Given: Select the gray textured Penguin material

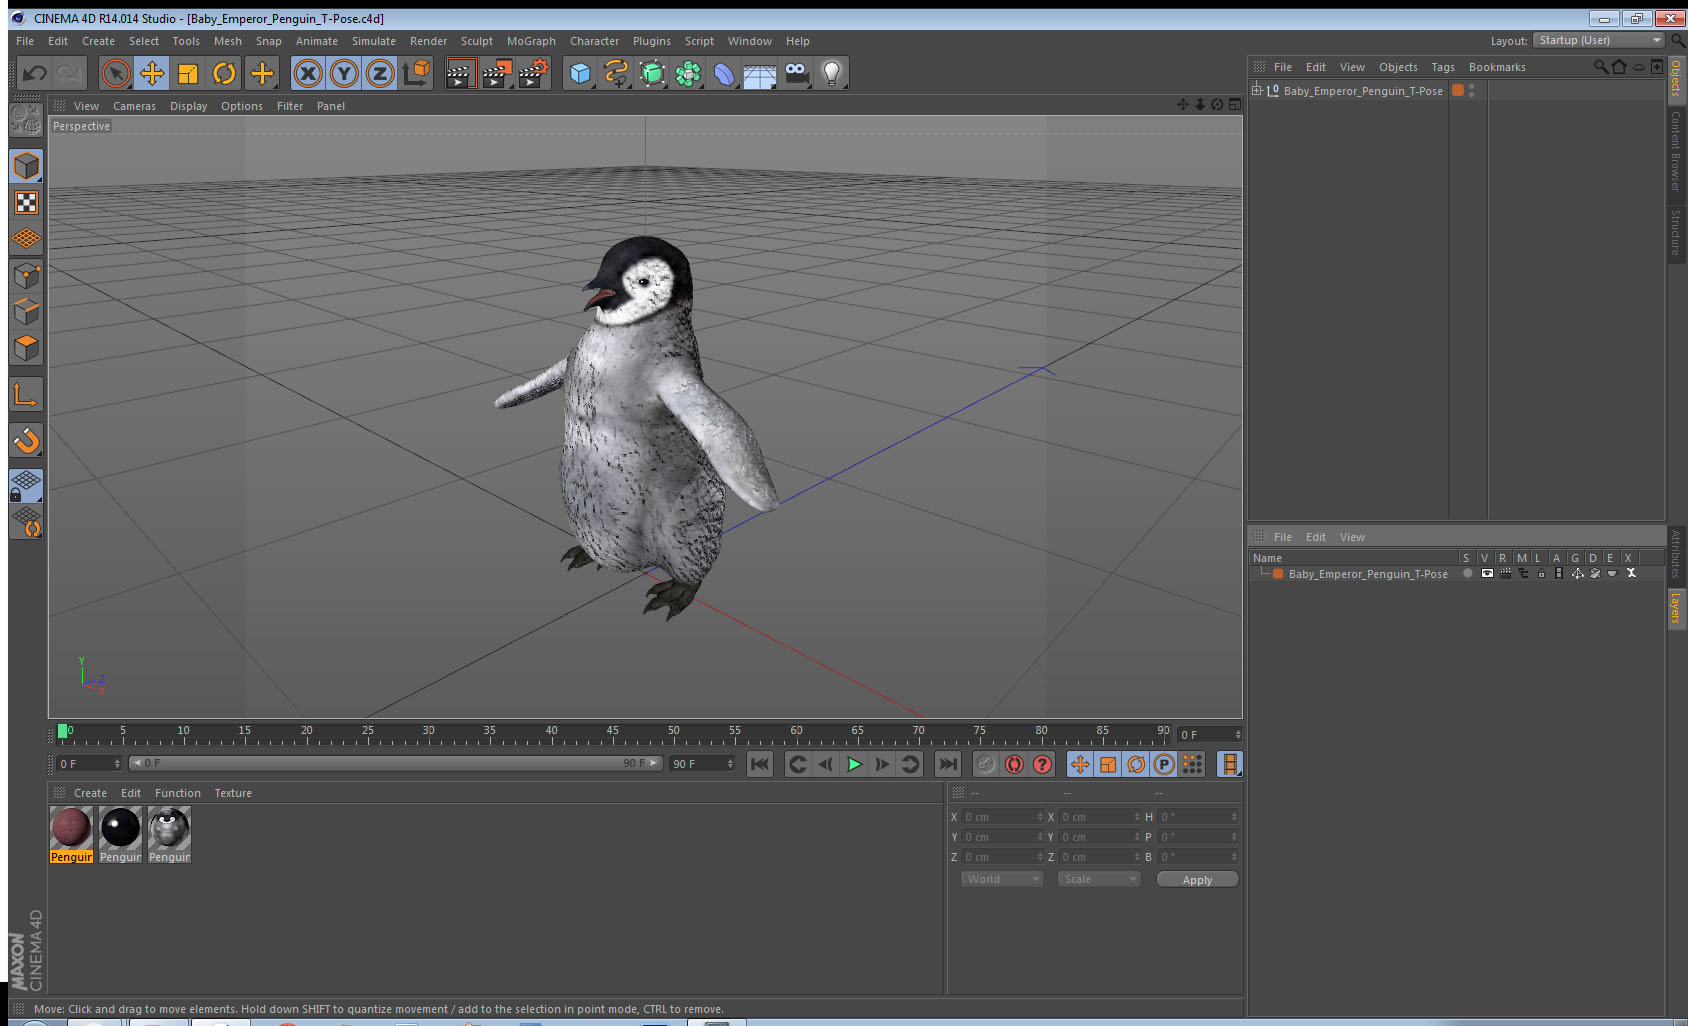Looking at the screenshot, I should [169, 827].
